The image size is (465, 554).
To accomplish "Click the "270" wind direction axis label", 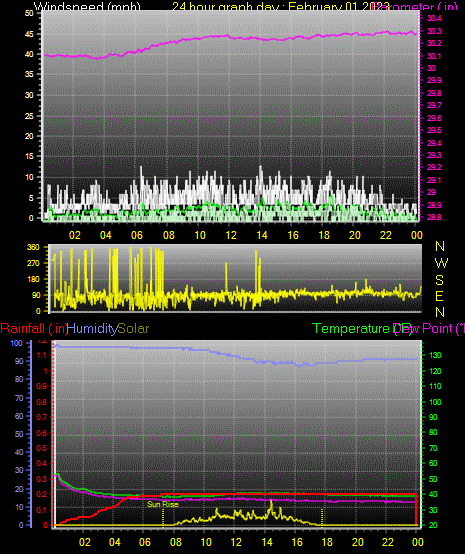I will pos(33,263).
